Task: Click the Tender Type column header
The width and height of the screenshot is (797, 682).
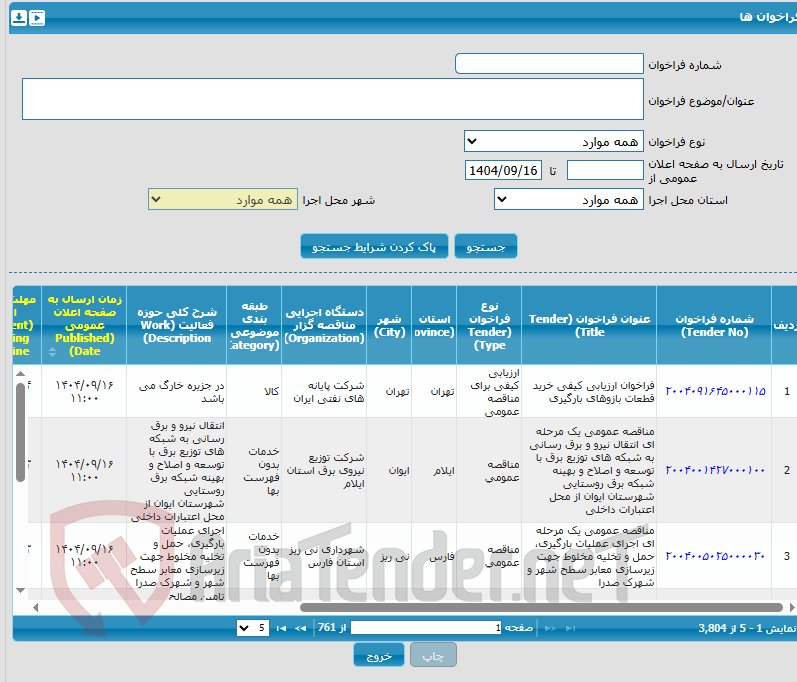Action: (x=489, y=325)
